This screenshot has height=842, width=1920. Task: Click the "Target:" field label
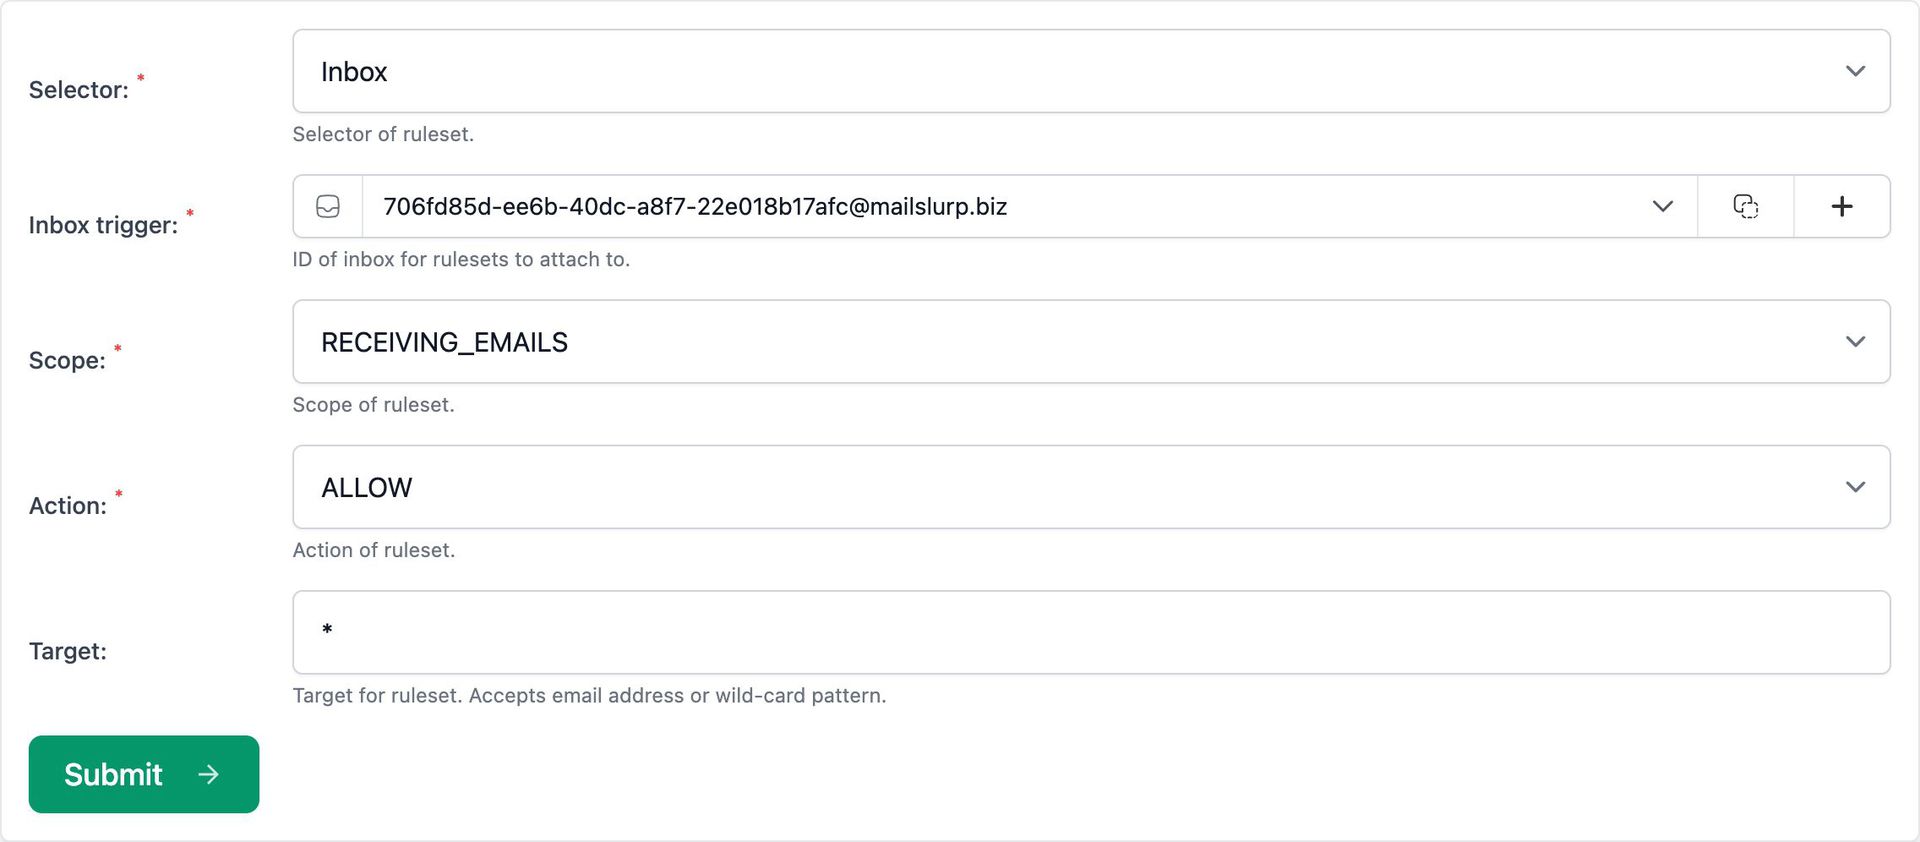click(67, 651)
